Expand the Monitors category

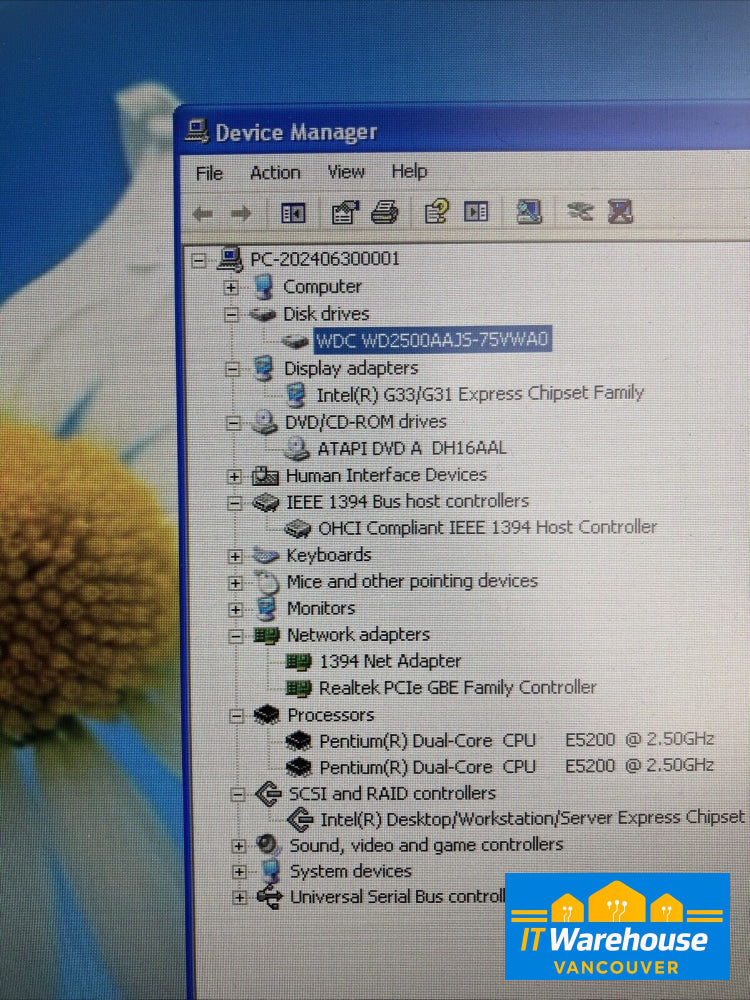click(235, 610)
